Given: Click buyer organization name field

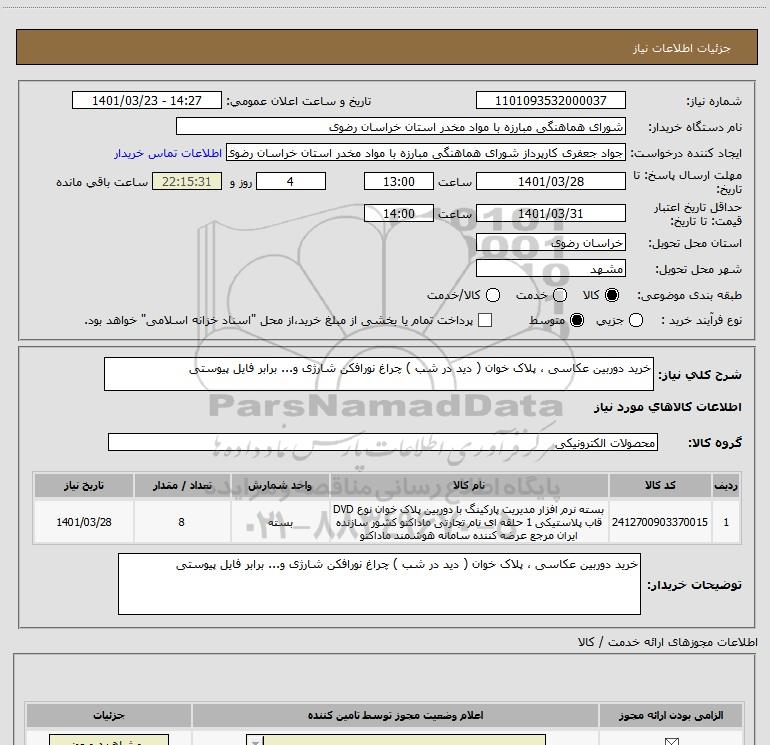Looking at the screenshot, I should pyautogui.click(x=401, y=126).
